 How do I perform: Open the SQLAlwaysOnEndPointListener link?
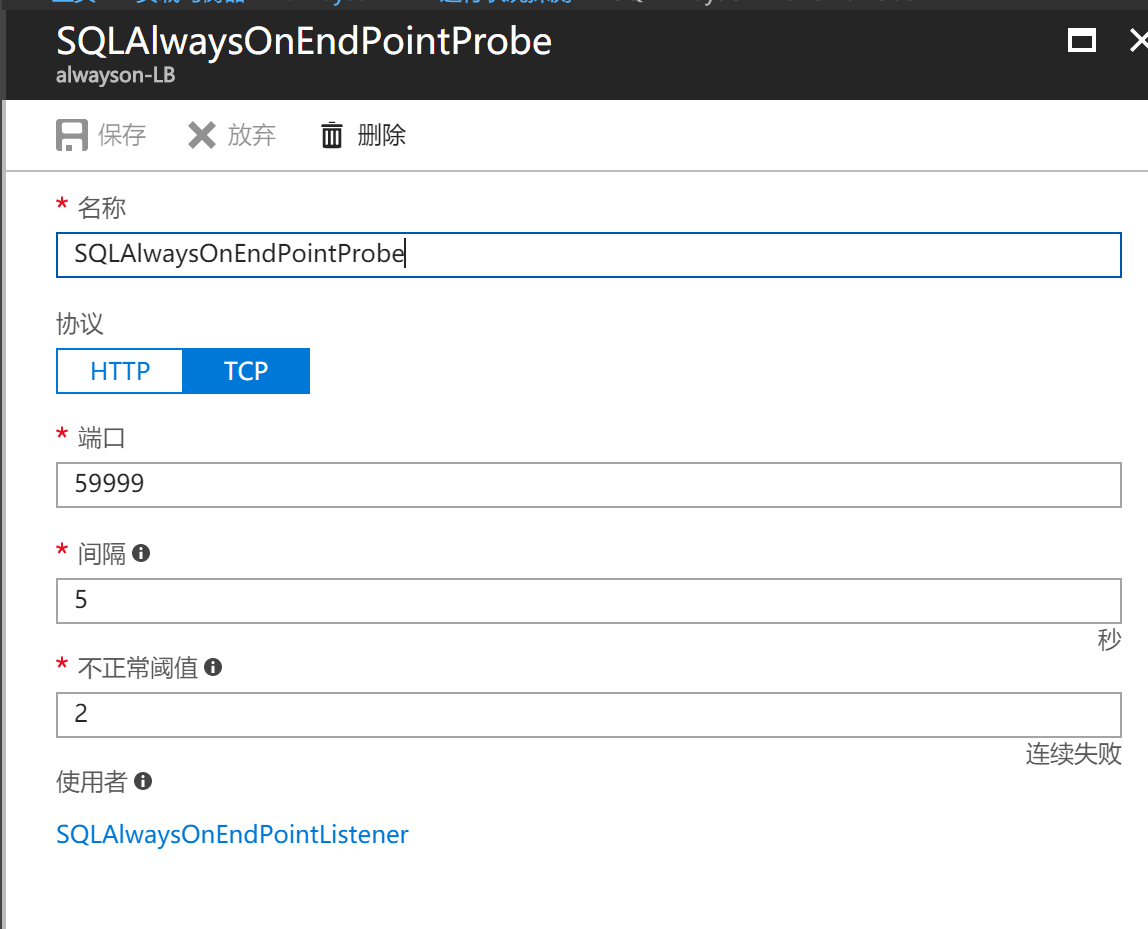pos(232,834)
